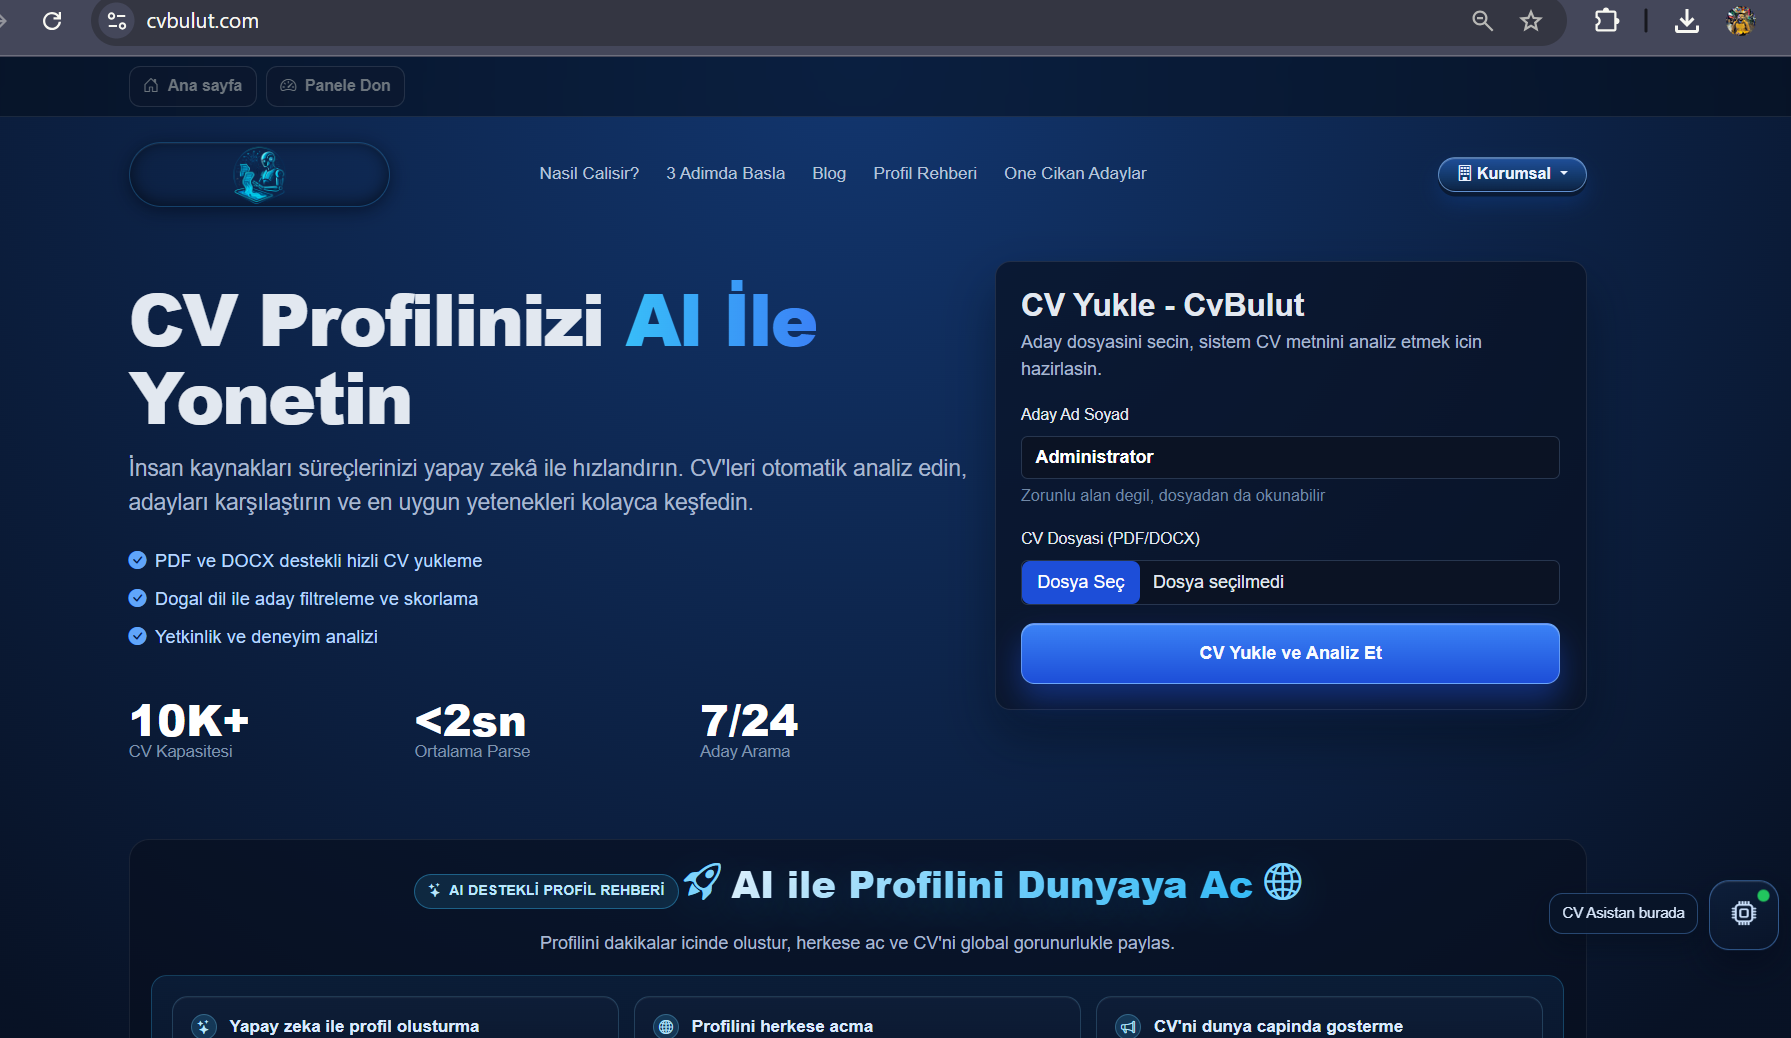Click the browser address bar URL
Viewport: 1791px width, 1038px height.
click(203, 21)
